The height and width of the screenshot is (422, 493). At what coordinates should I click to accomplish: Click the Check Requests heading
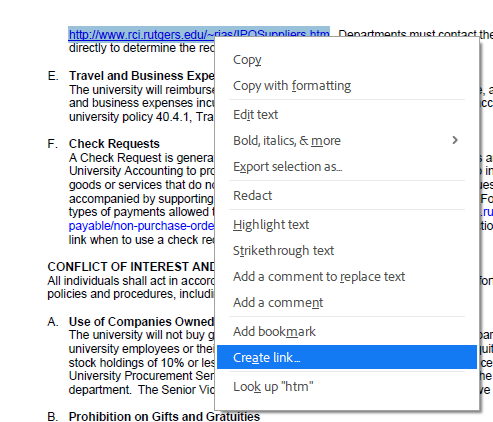tap(114, 144)
